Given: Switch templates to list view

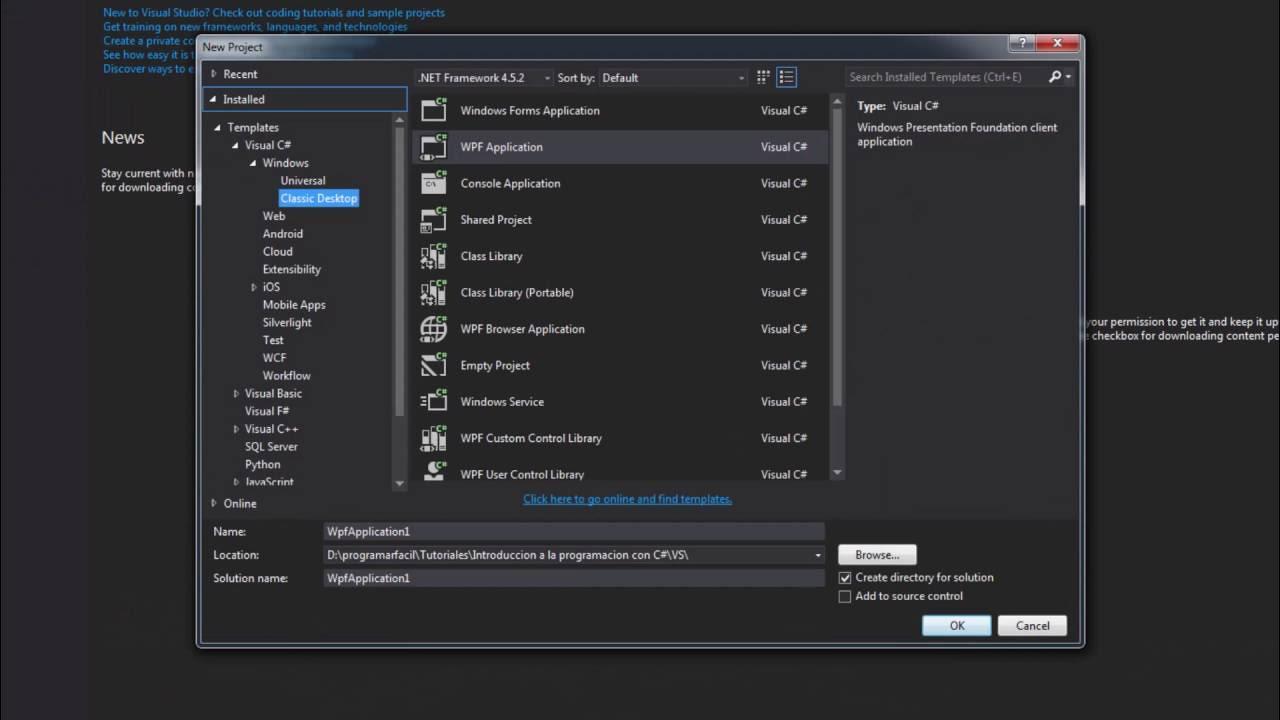Looking at the screenshot, I should coord(787,77).
